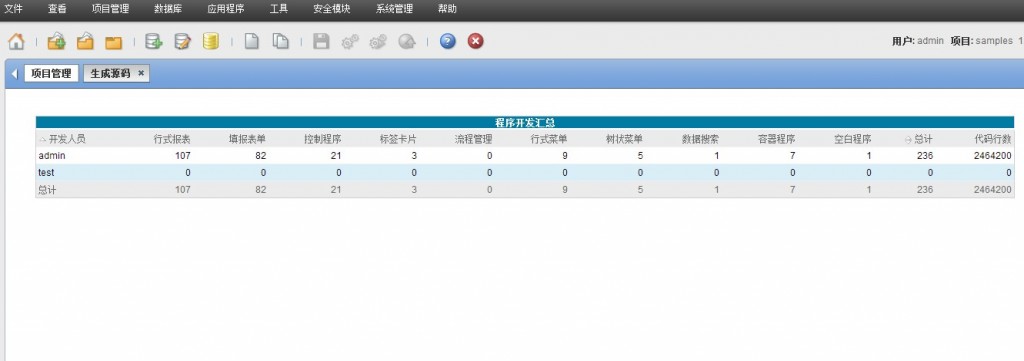Open the 安全模块 menu
1024x361 pixels.
pyautogui.click(x=332, y=9)
